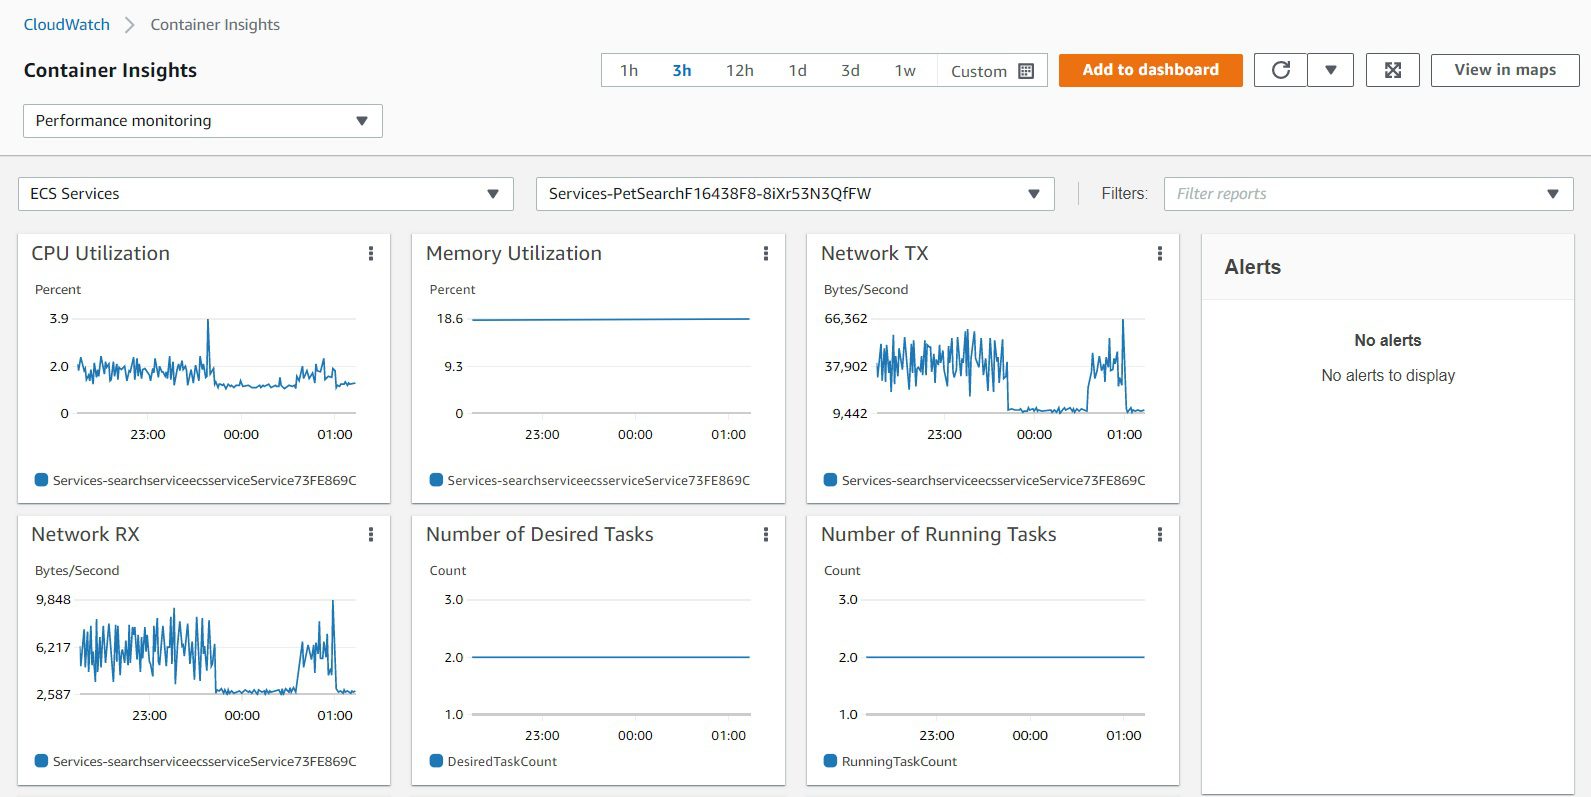Open Number of Desired Tasks options menu

coord(766,535)
